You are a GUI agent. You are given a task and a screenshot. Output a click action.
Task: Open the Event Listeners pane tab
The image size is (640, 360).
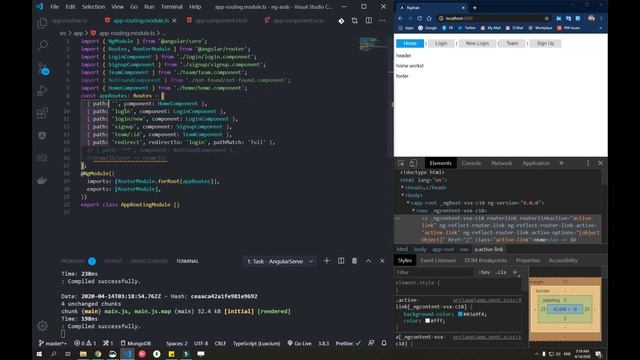click(438, 260)
